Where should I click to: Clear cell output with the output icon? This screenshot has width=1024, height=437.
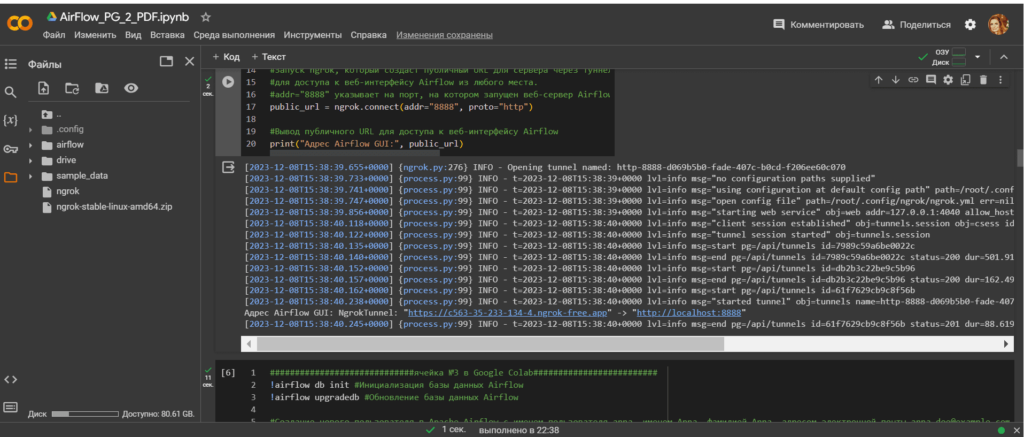(x=228, y=168)
